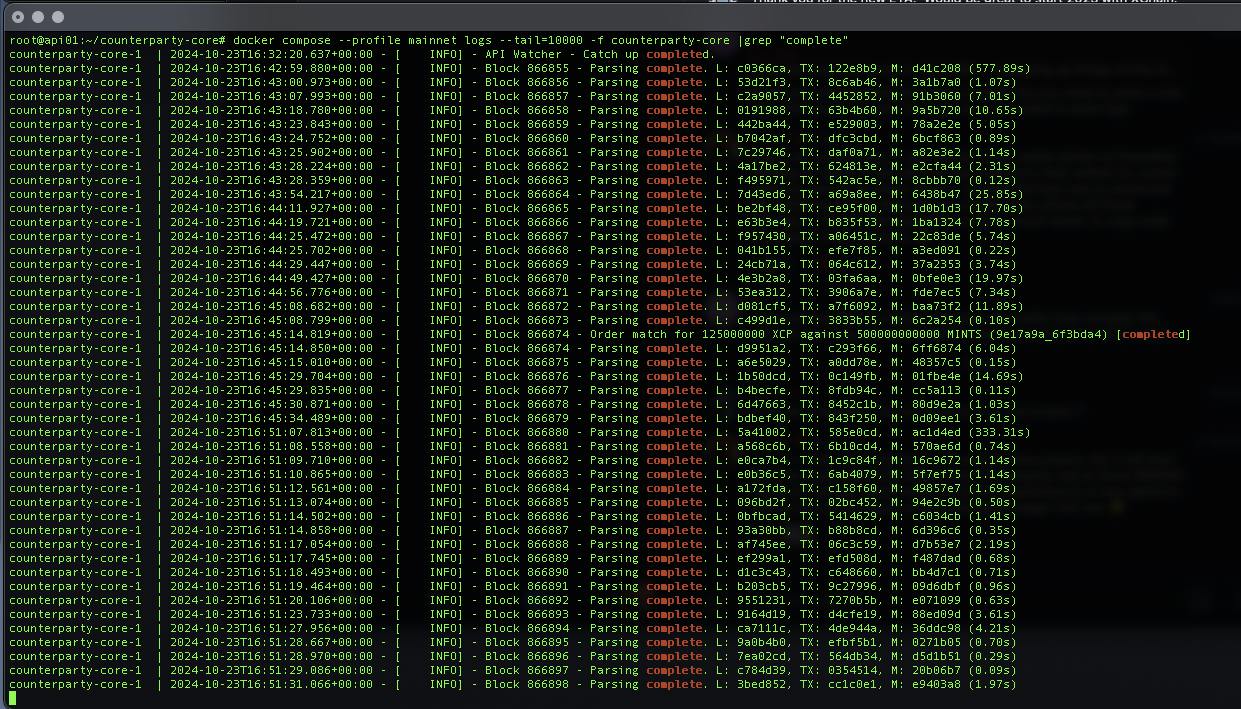This screenshot has height=709, width=1241.
Task: Click the grep "complete" part of the command
Action: click(796, 40)
